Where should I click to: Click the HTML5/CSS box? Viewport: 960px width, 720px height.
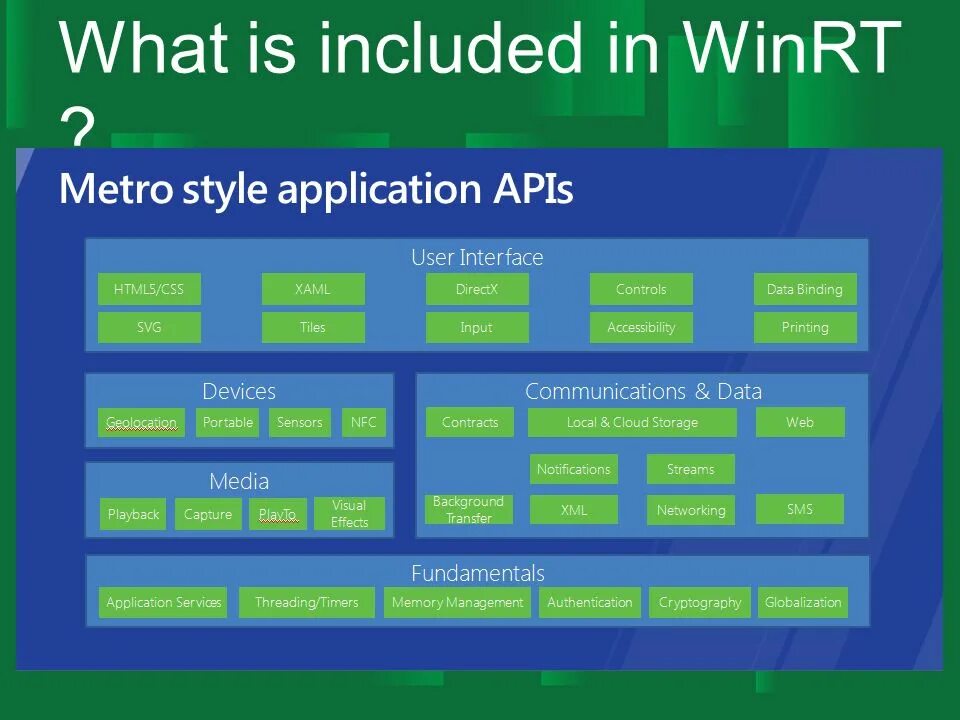tap(149, 289)
